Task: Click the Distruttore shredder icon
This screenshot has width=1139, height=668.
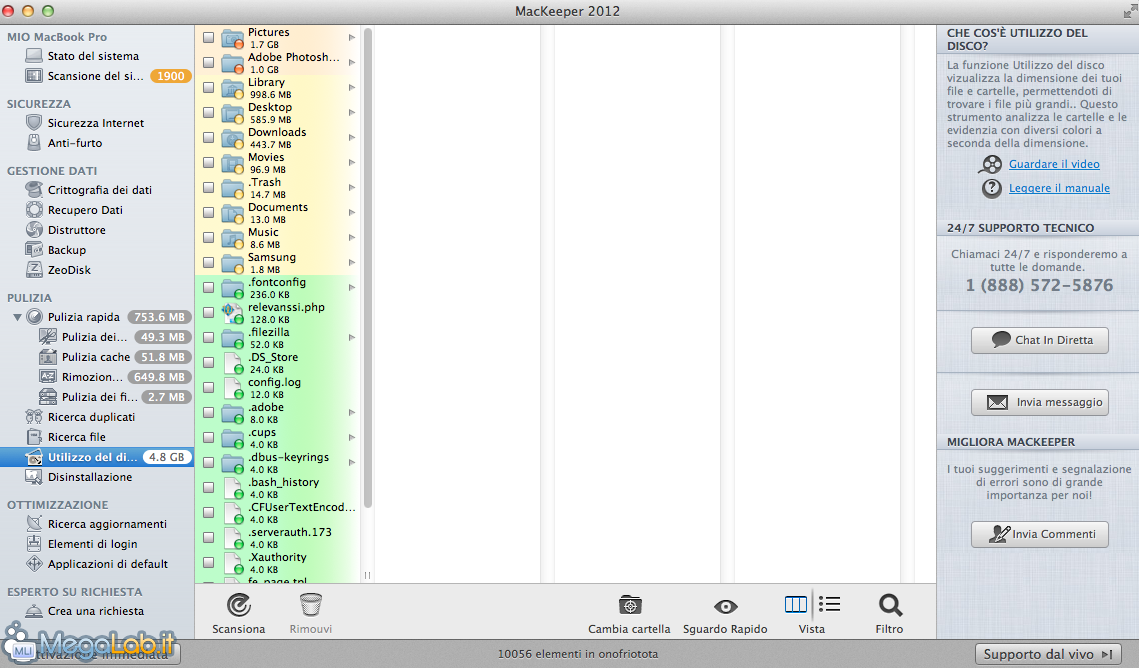Action: [33, 229]
